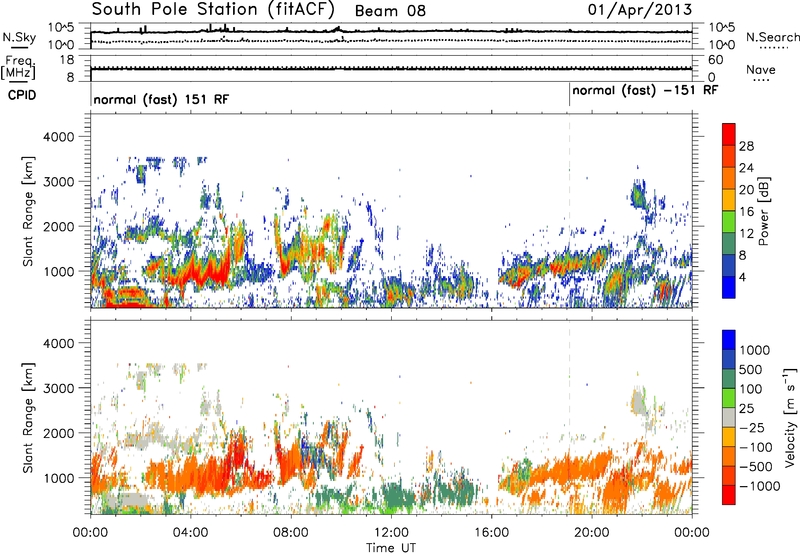The height and width of the screenshot is (554, 800).
Task: Click the red bottom segment of Velocity color bar
Action: coord(729,495)
